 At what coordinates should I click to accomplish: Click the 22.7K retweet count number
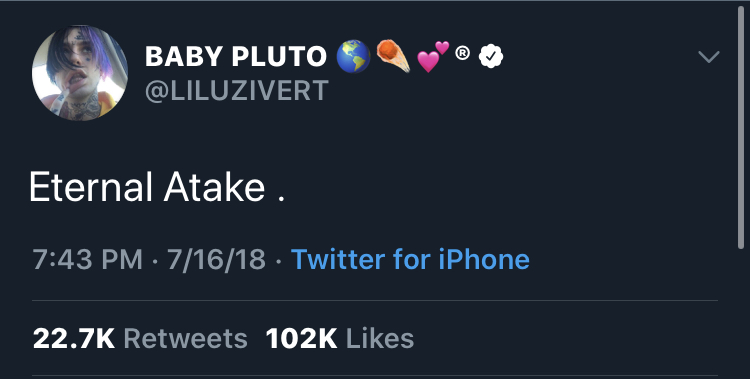[74, 338]
